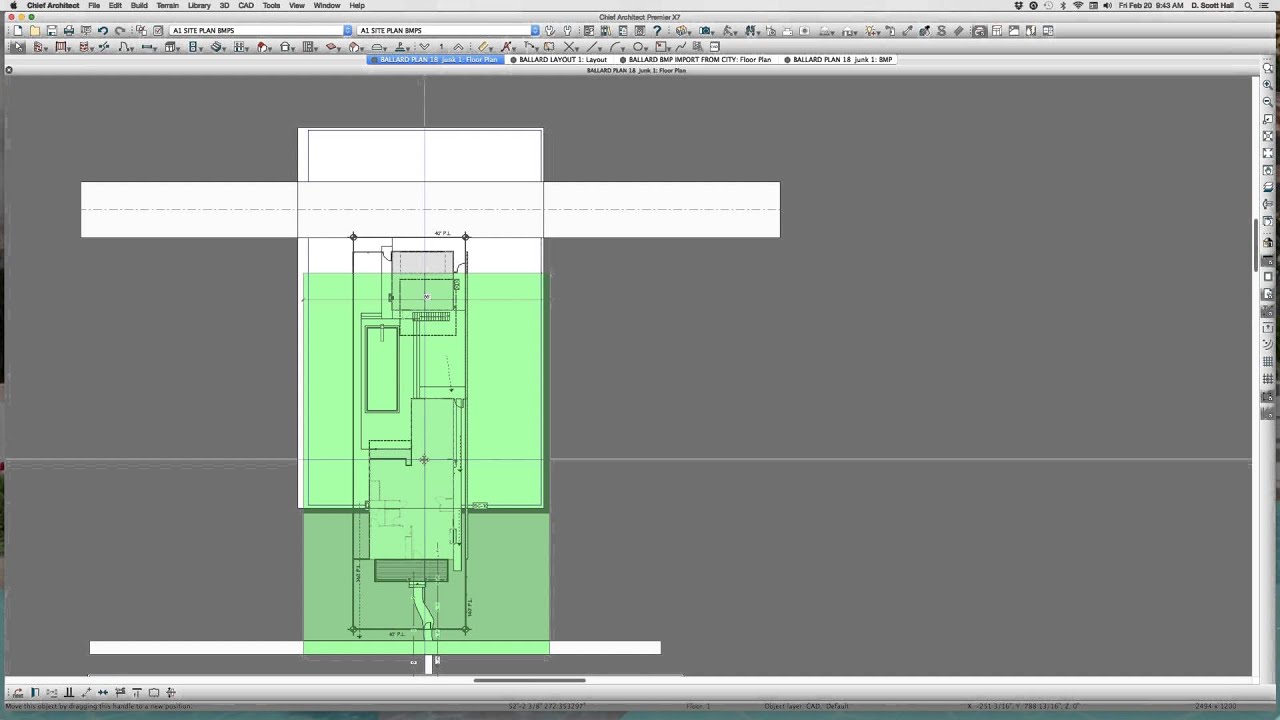Open the second A1 SITE PLAN BMPS dropdown
The width and height of the screenshot is (1280, 720).
[535, 31]
